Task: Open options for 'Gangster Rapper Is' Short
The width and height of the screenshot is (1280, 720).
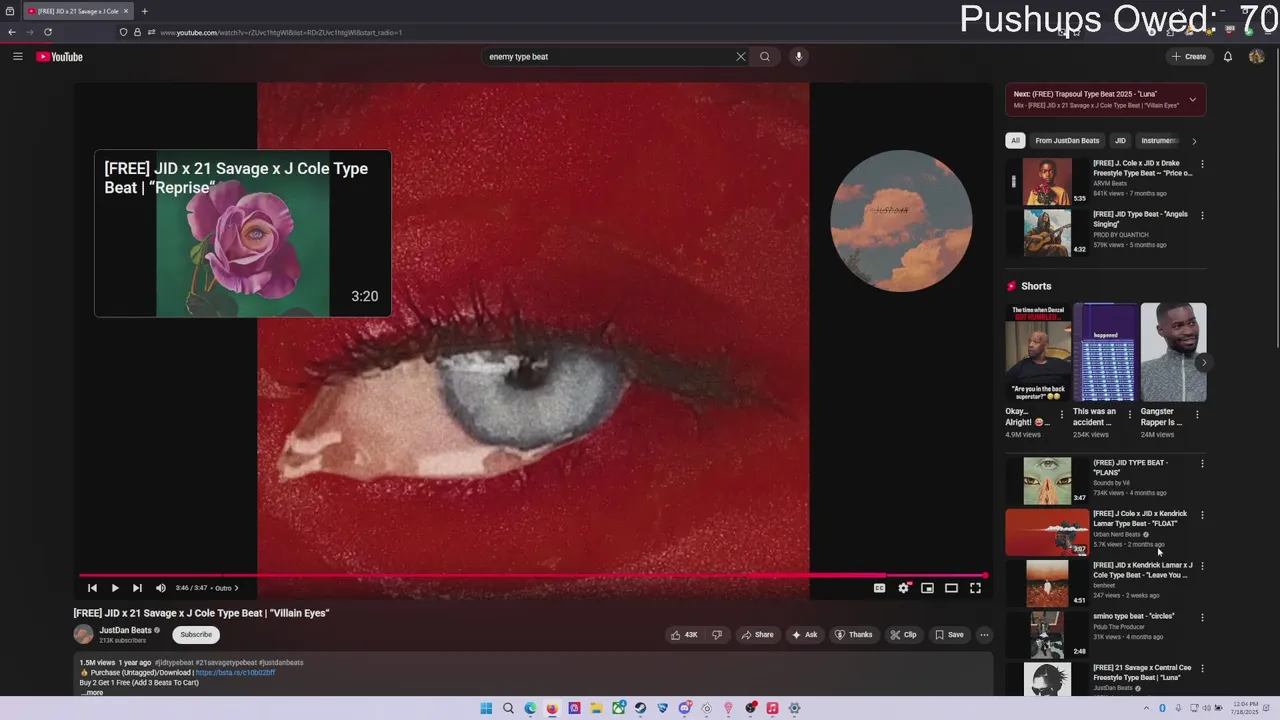Action: click(x=1197, y=414)
